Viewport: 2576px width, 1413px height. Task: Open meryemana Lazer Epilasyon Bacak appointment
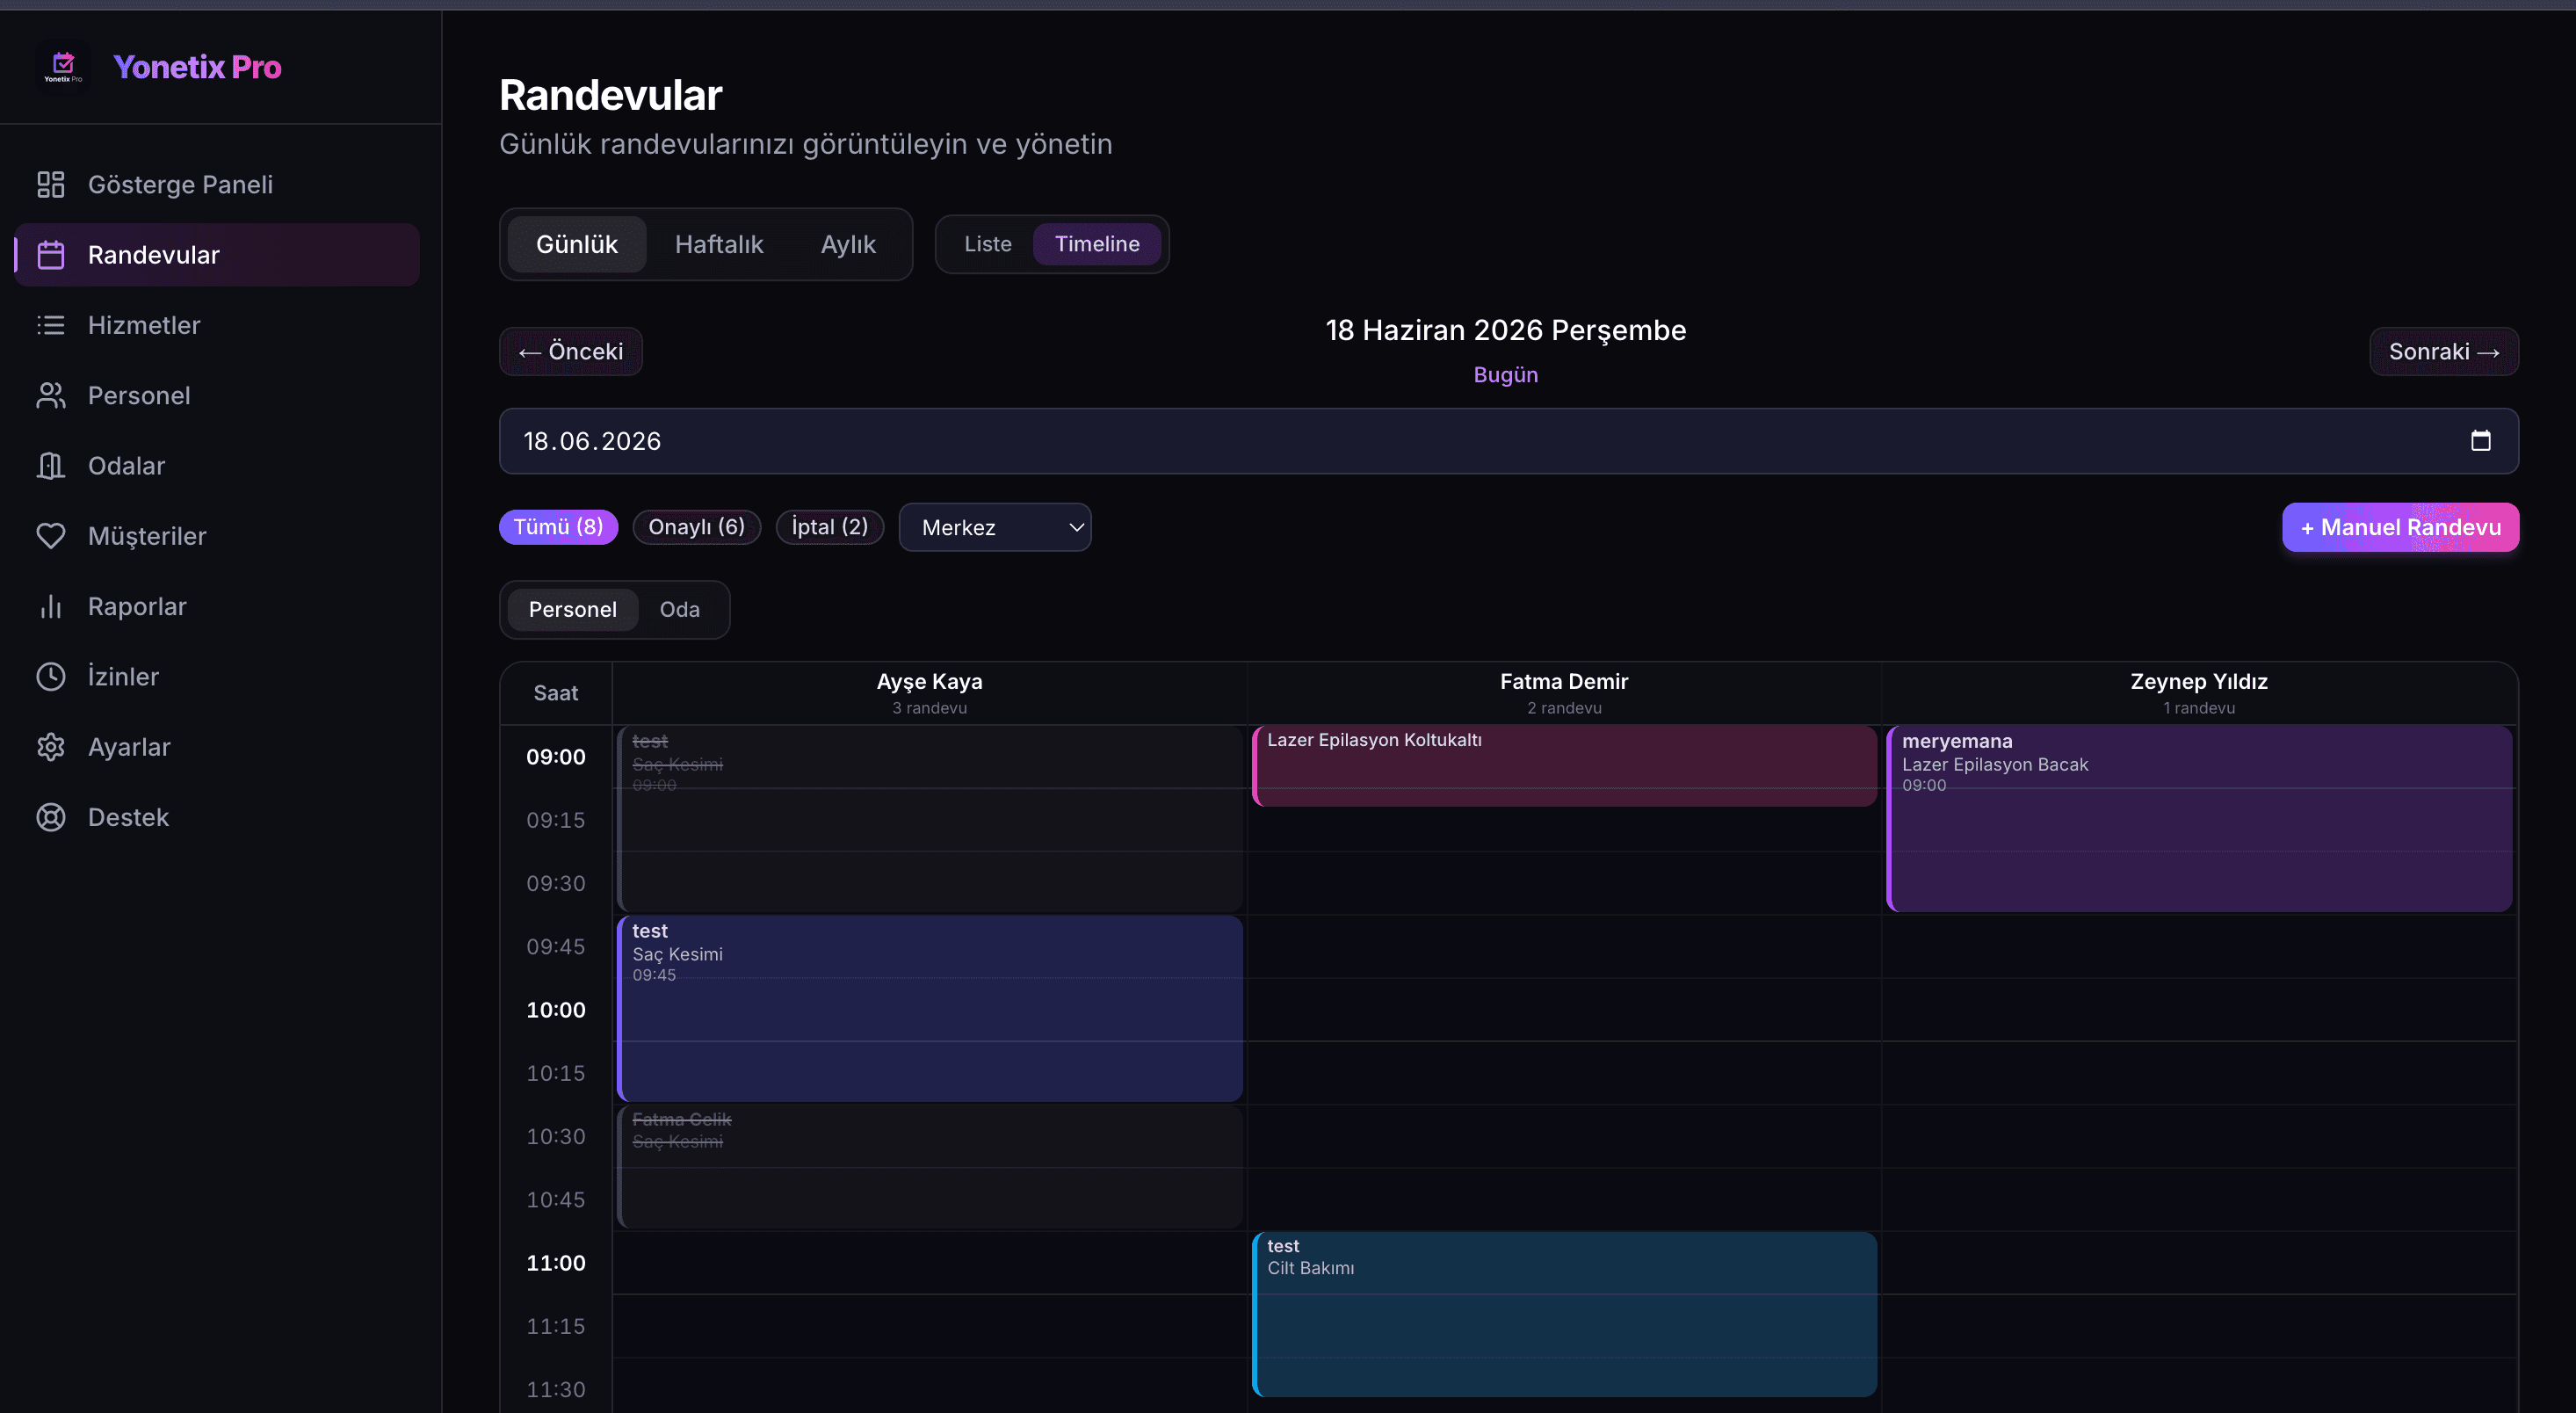2199,817
